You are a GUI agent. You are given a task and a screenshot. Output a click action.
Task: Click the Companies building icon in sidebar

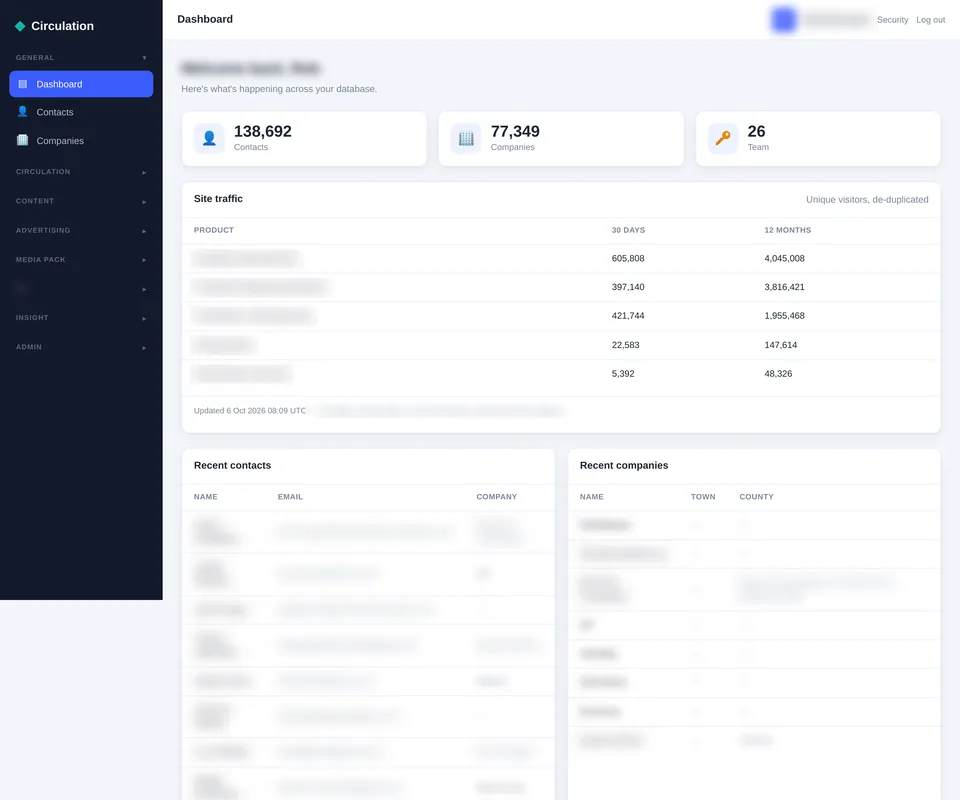coord(23,140)
